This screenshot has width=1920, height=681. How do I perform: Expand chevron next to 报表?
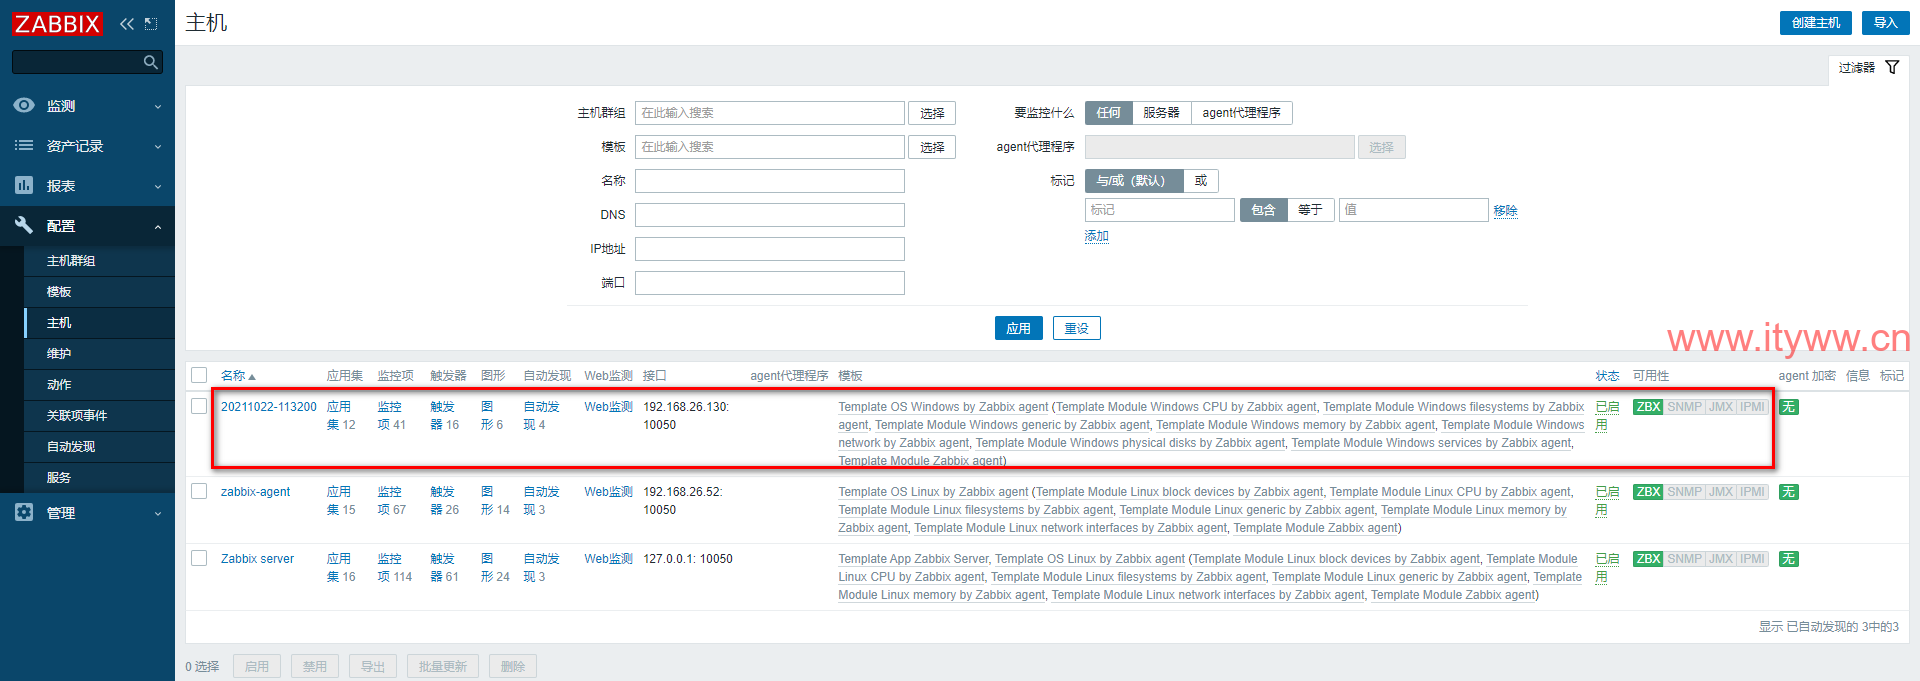tap(158, 187)
